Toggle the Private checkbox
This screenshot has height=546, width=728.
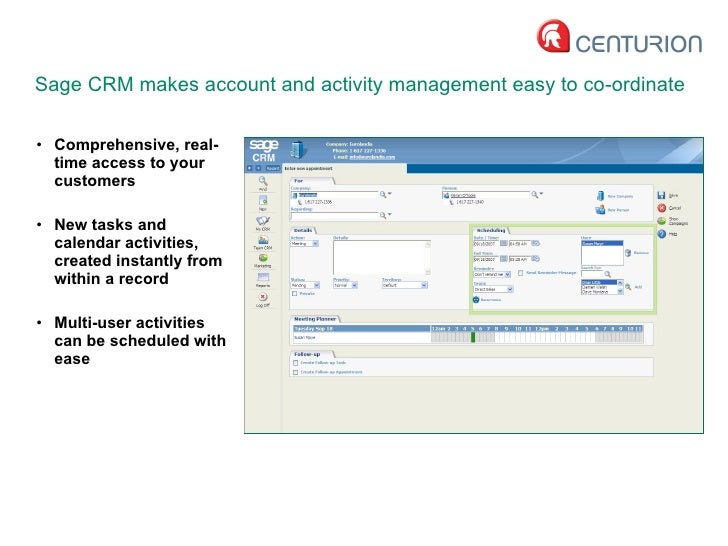(x=294, y=293)
